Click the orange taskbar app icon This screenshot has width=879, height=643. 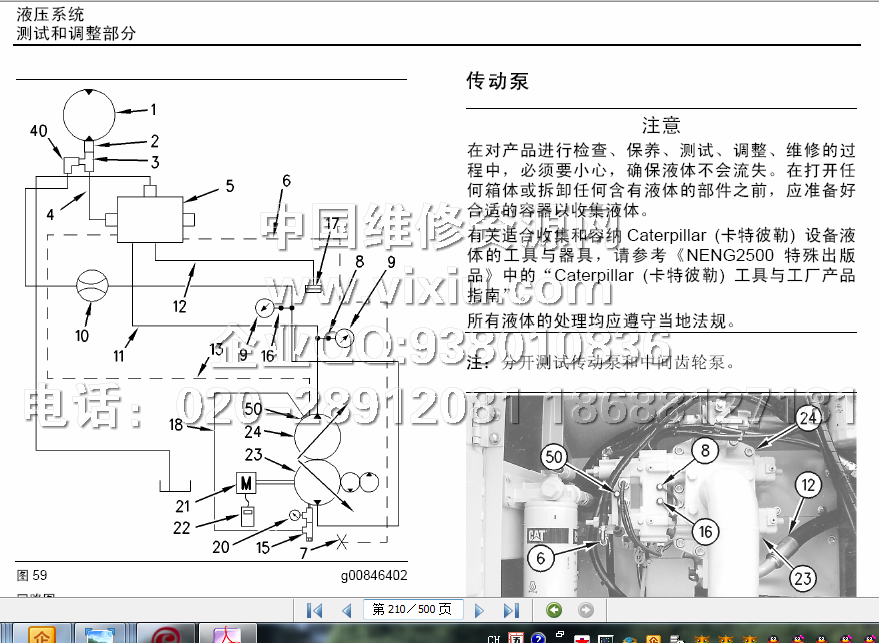pos(42,634)
